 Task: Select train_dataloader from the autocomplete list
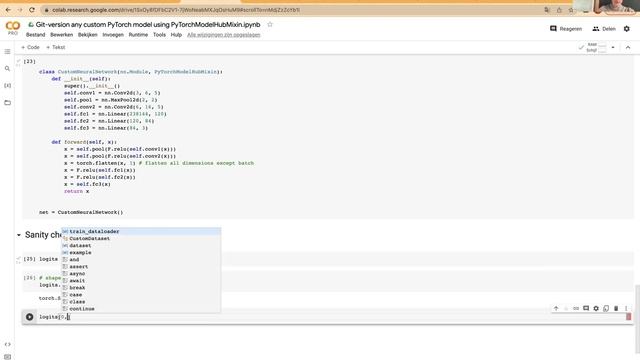pyautogui.click(x=141, y=231)
